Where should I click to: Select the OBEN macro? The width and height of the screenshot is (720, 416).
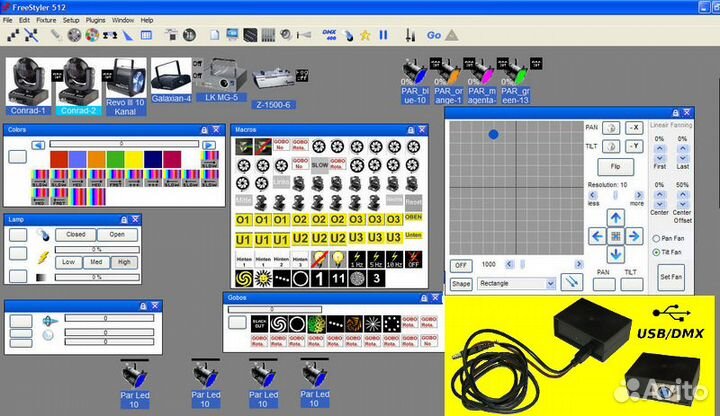(x=413, y=217)
